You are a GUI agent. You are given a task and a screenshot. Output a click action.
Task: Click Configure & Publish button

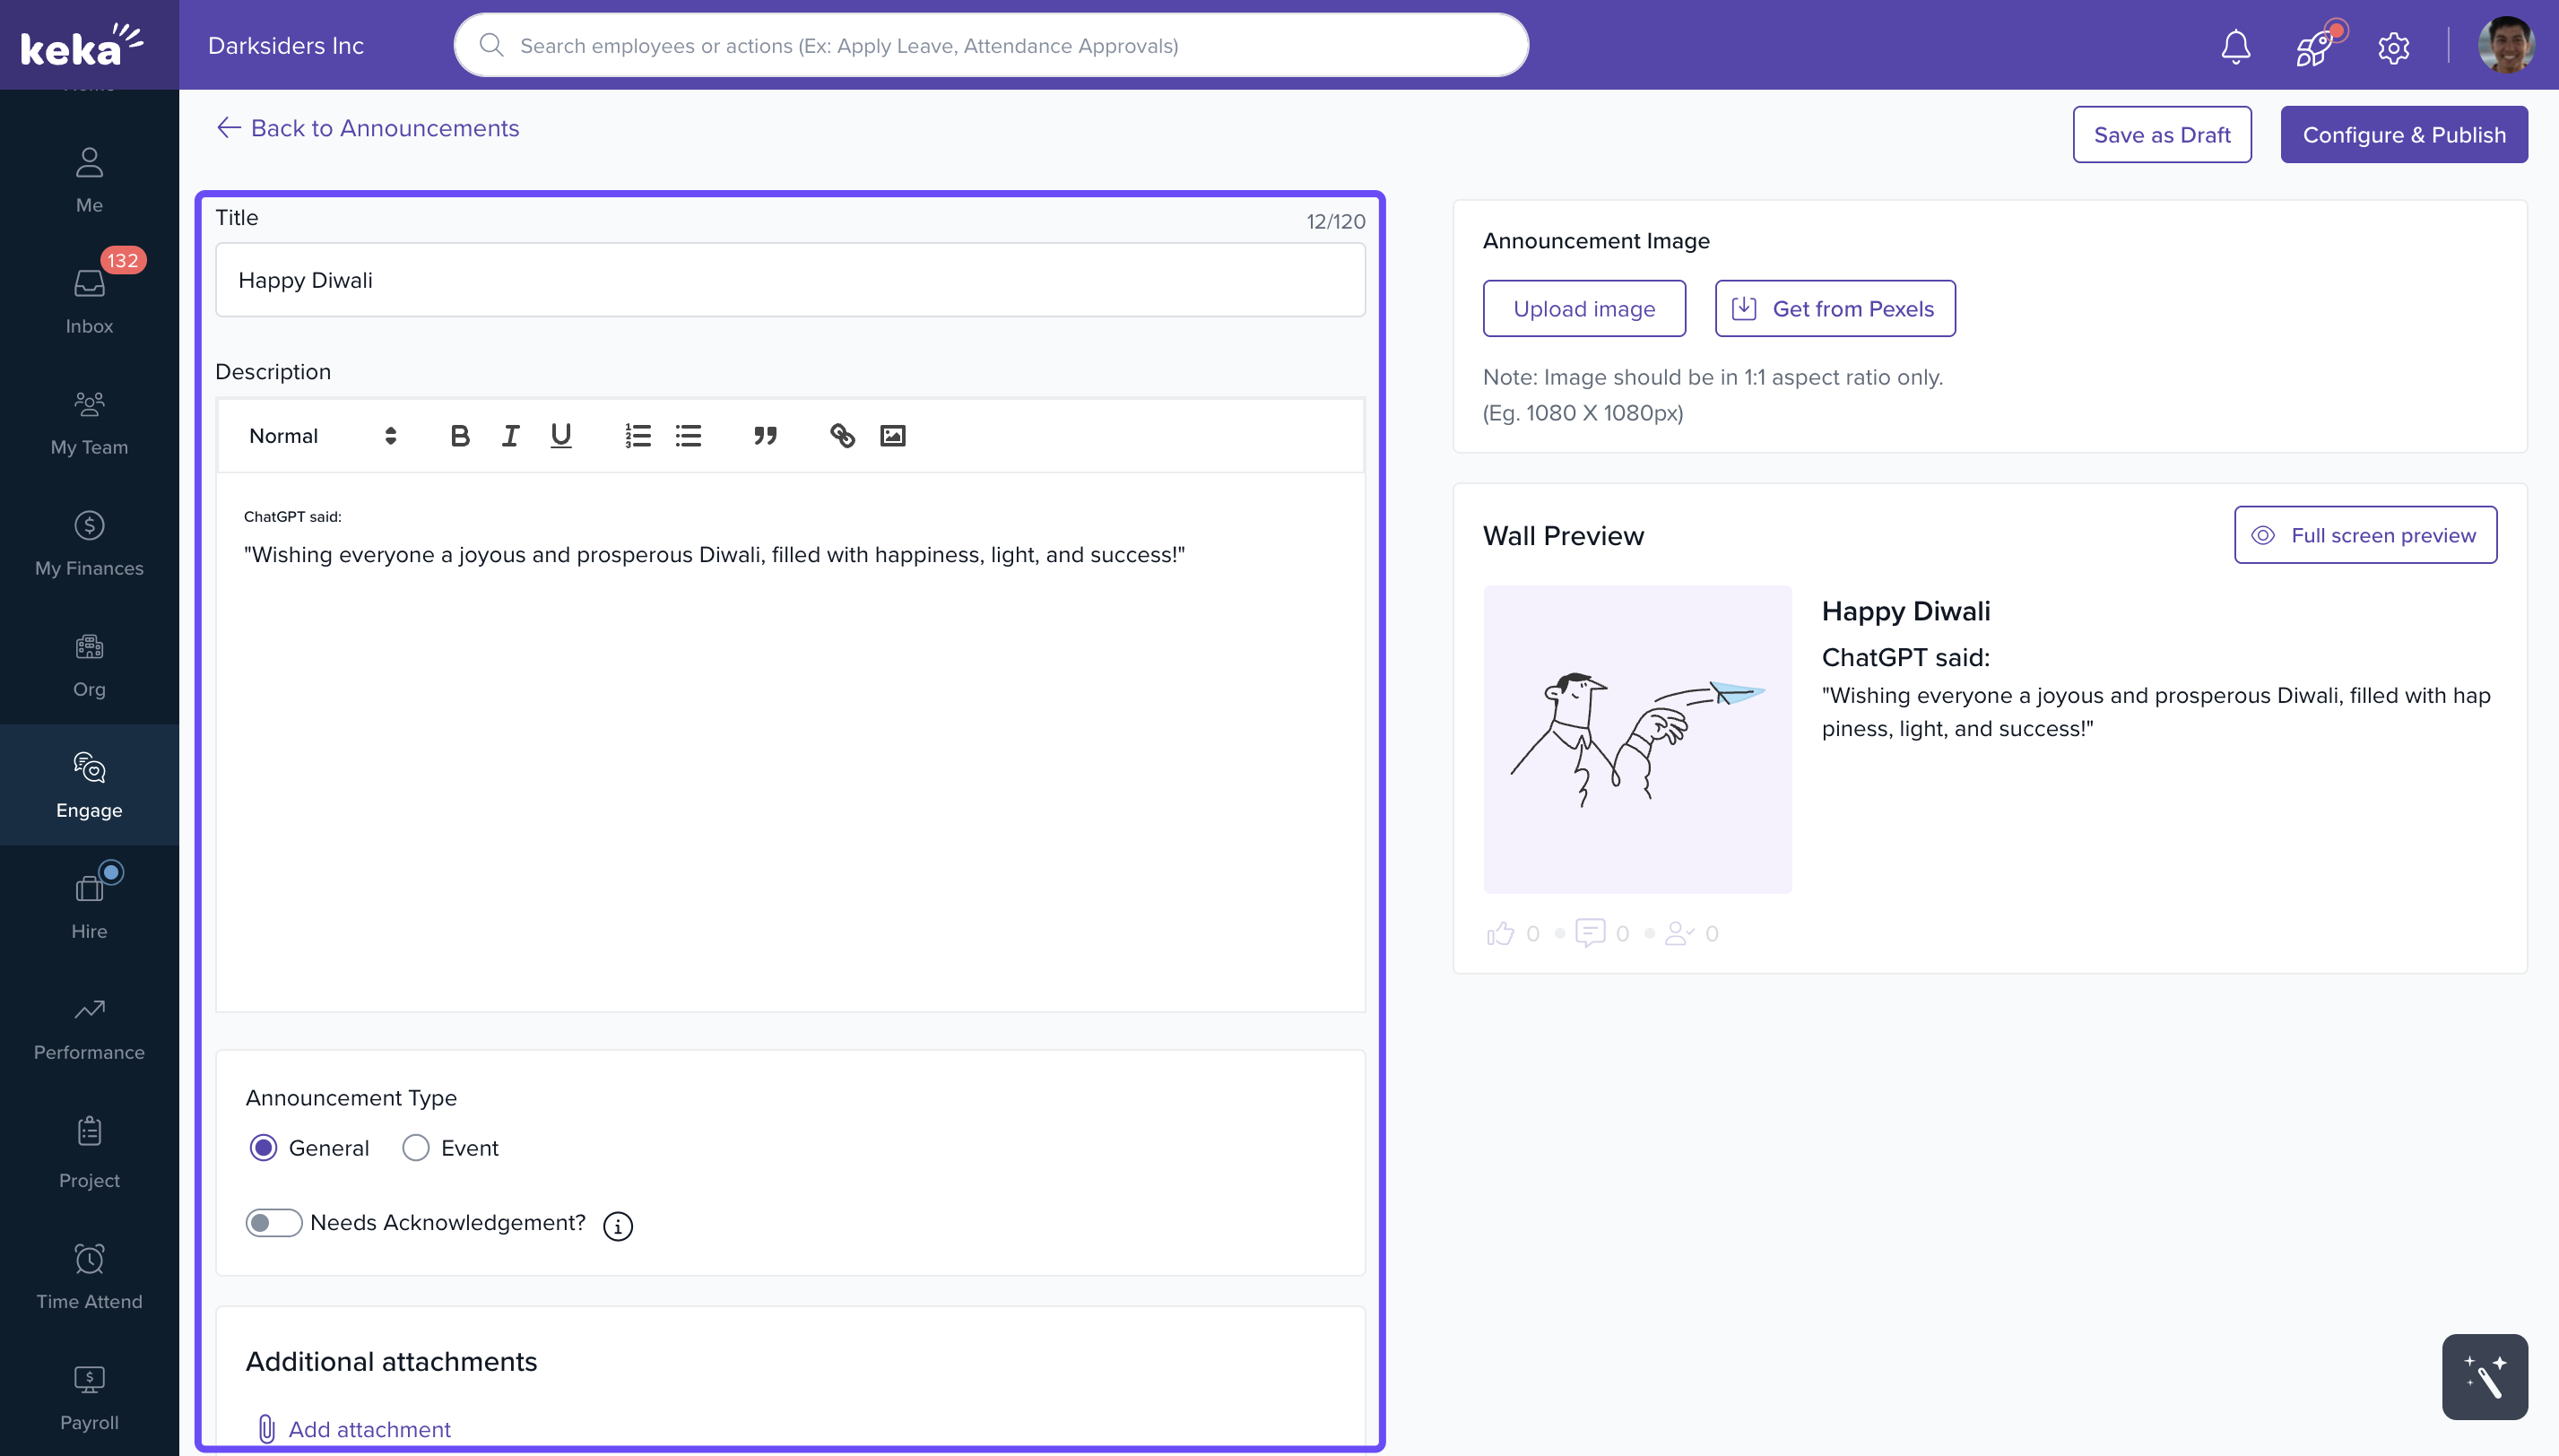(x=2403, y=135)
